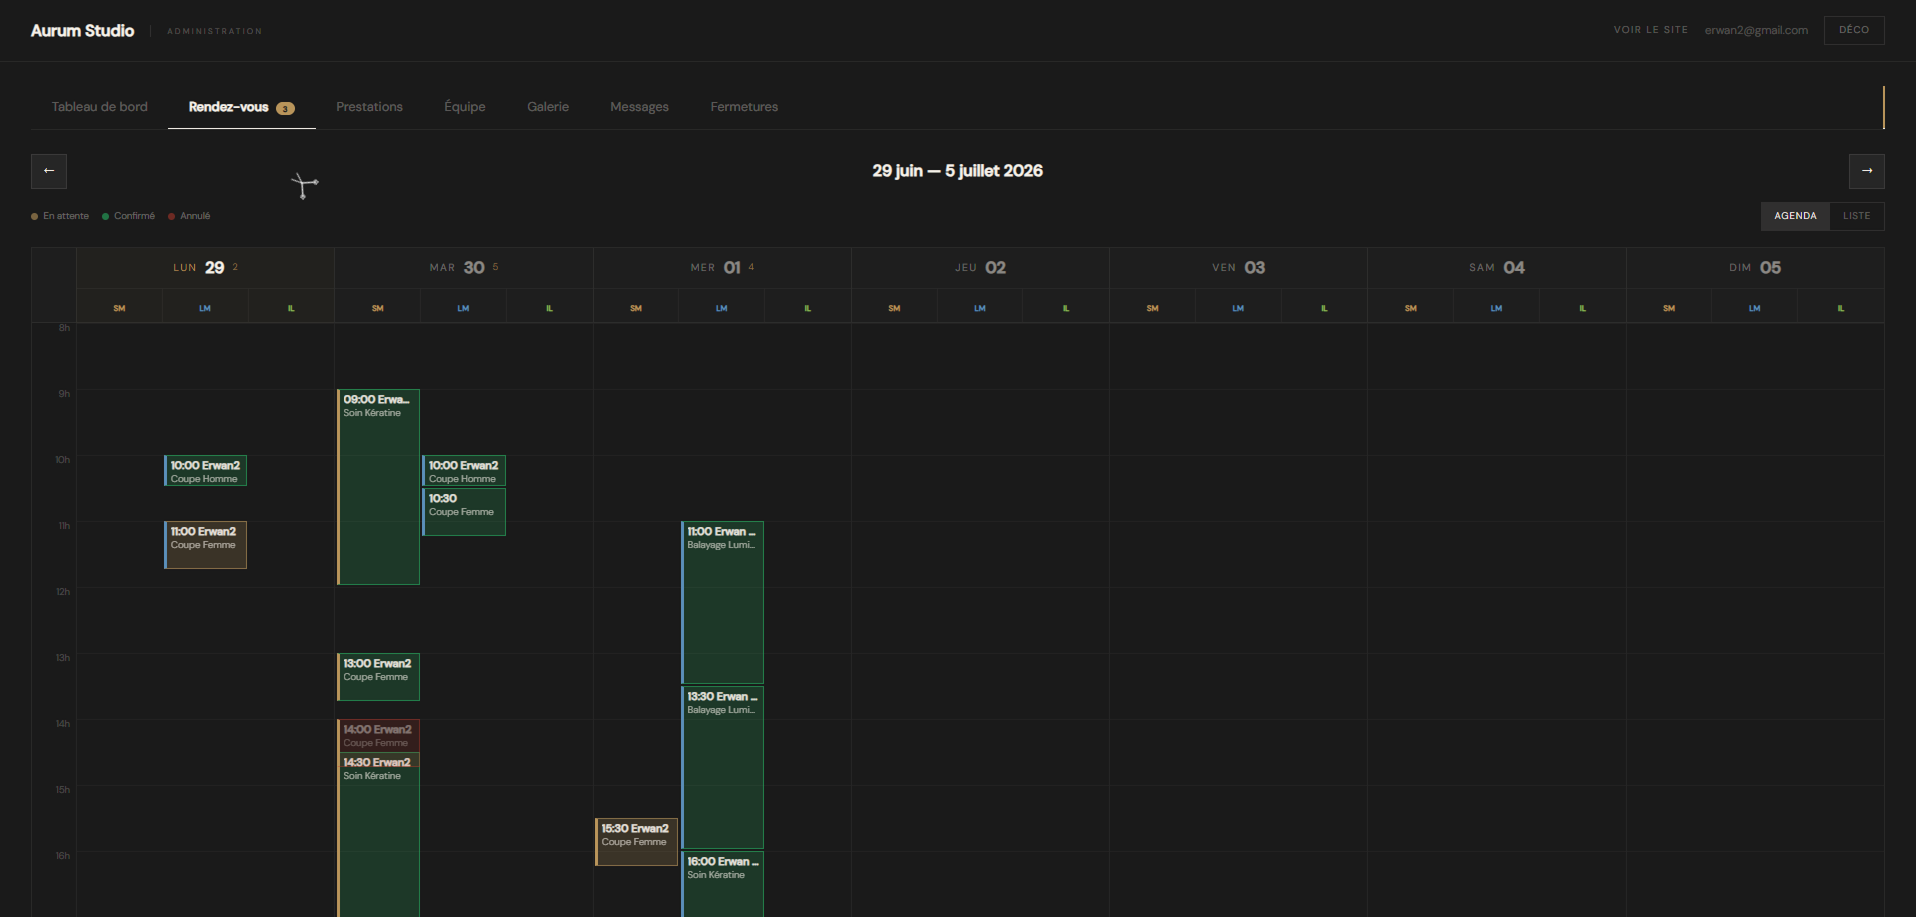Image resolution: width=1916 pixels, height=917 pixels.
Task: Select the Rendez-vous tab
Action: (241, 107)
